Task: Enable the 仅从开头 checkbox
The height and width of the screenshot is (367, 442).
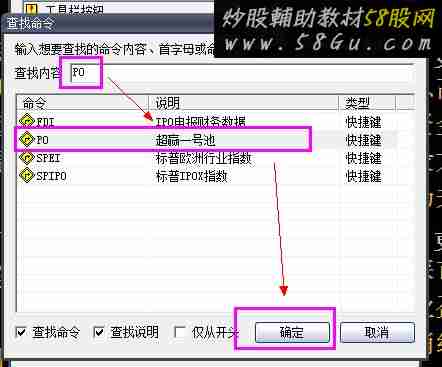Action: (x=180, y=332)
